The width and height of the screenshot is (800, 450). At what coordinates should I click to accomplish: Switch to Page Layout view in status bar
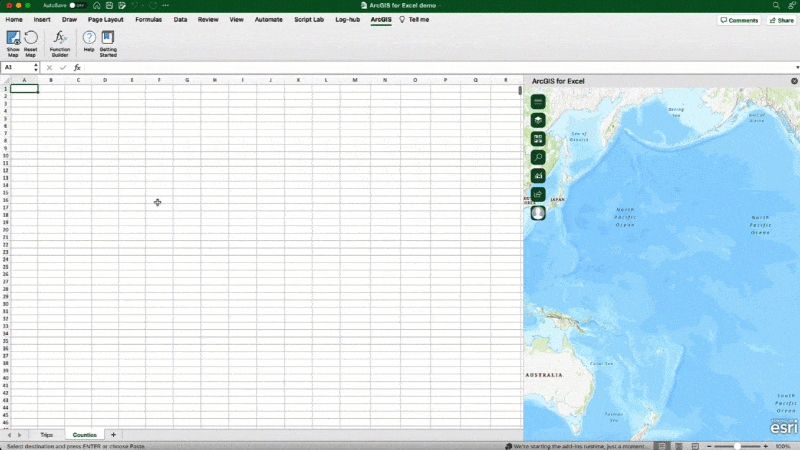(679, 446)
